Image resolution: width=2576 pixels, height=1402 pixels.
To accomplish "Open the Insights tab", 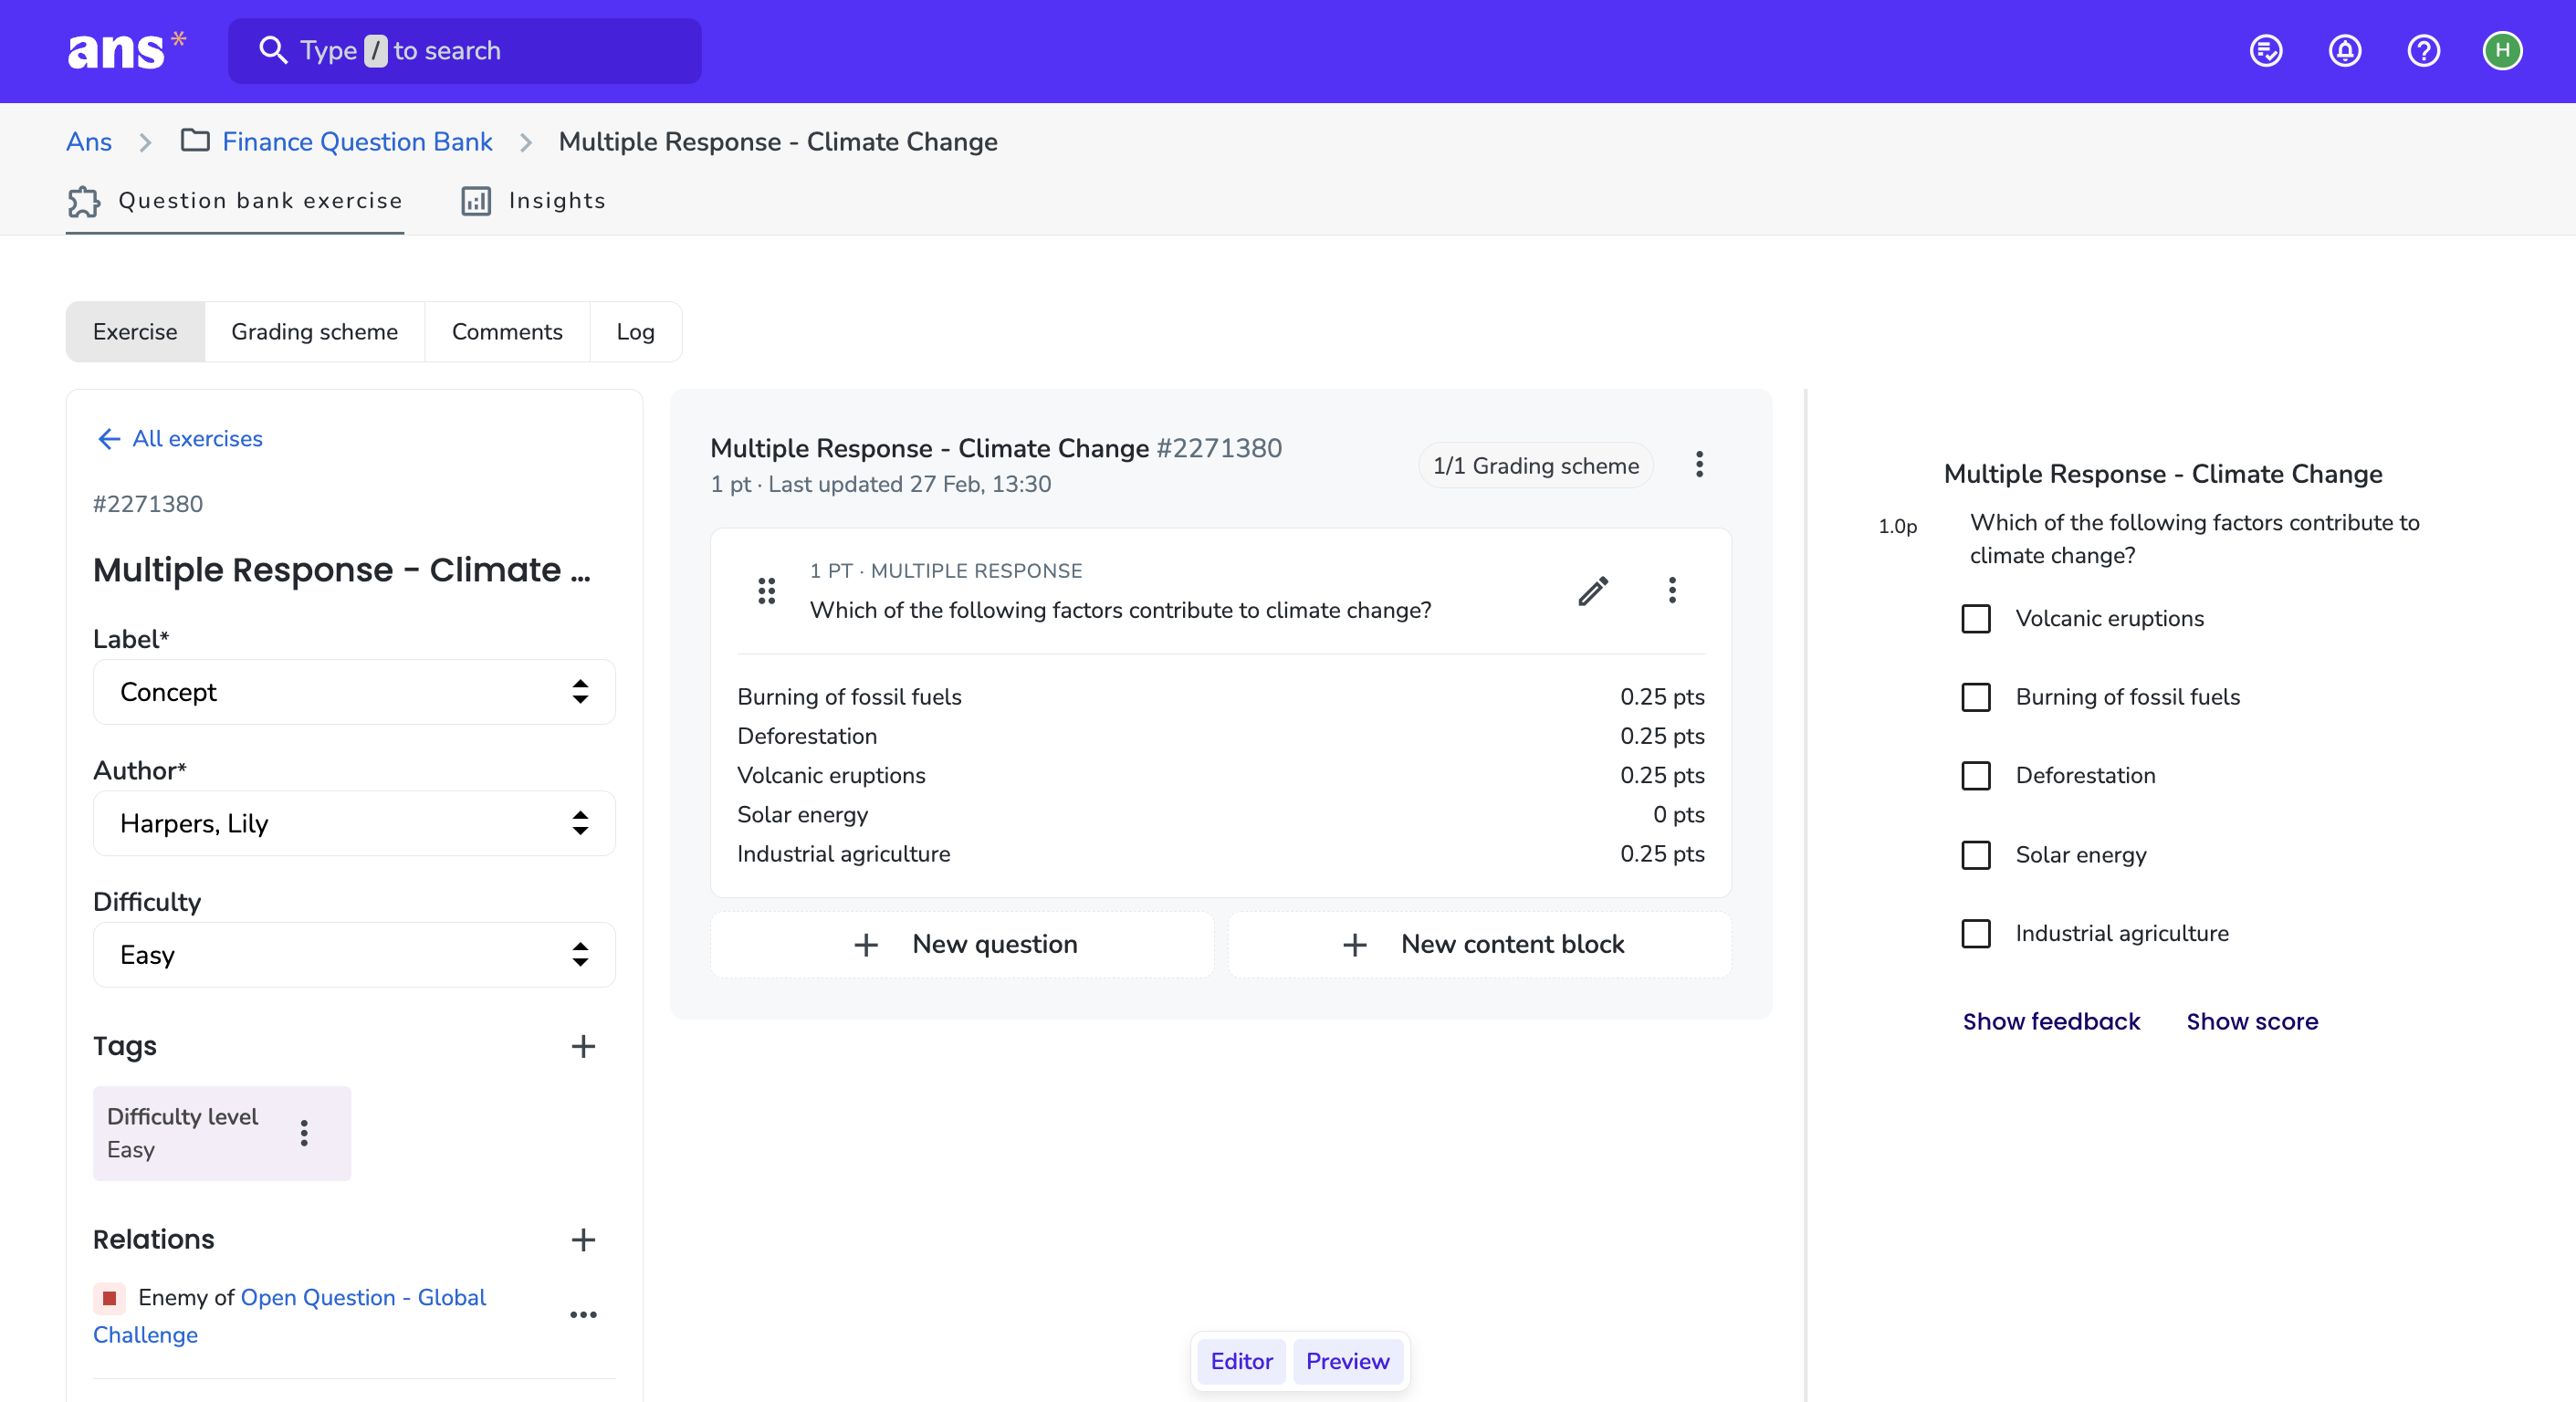I will point(533,201).
